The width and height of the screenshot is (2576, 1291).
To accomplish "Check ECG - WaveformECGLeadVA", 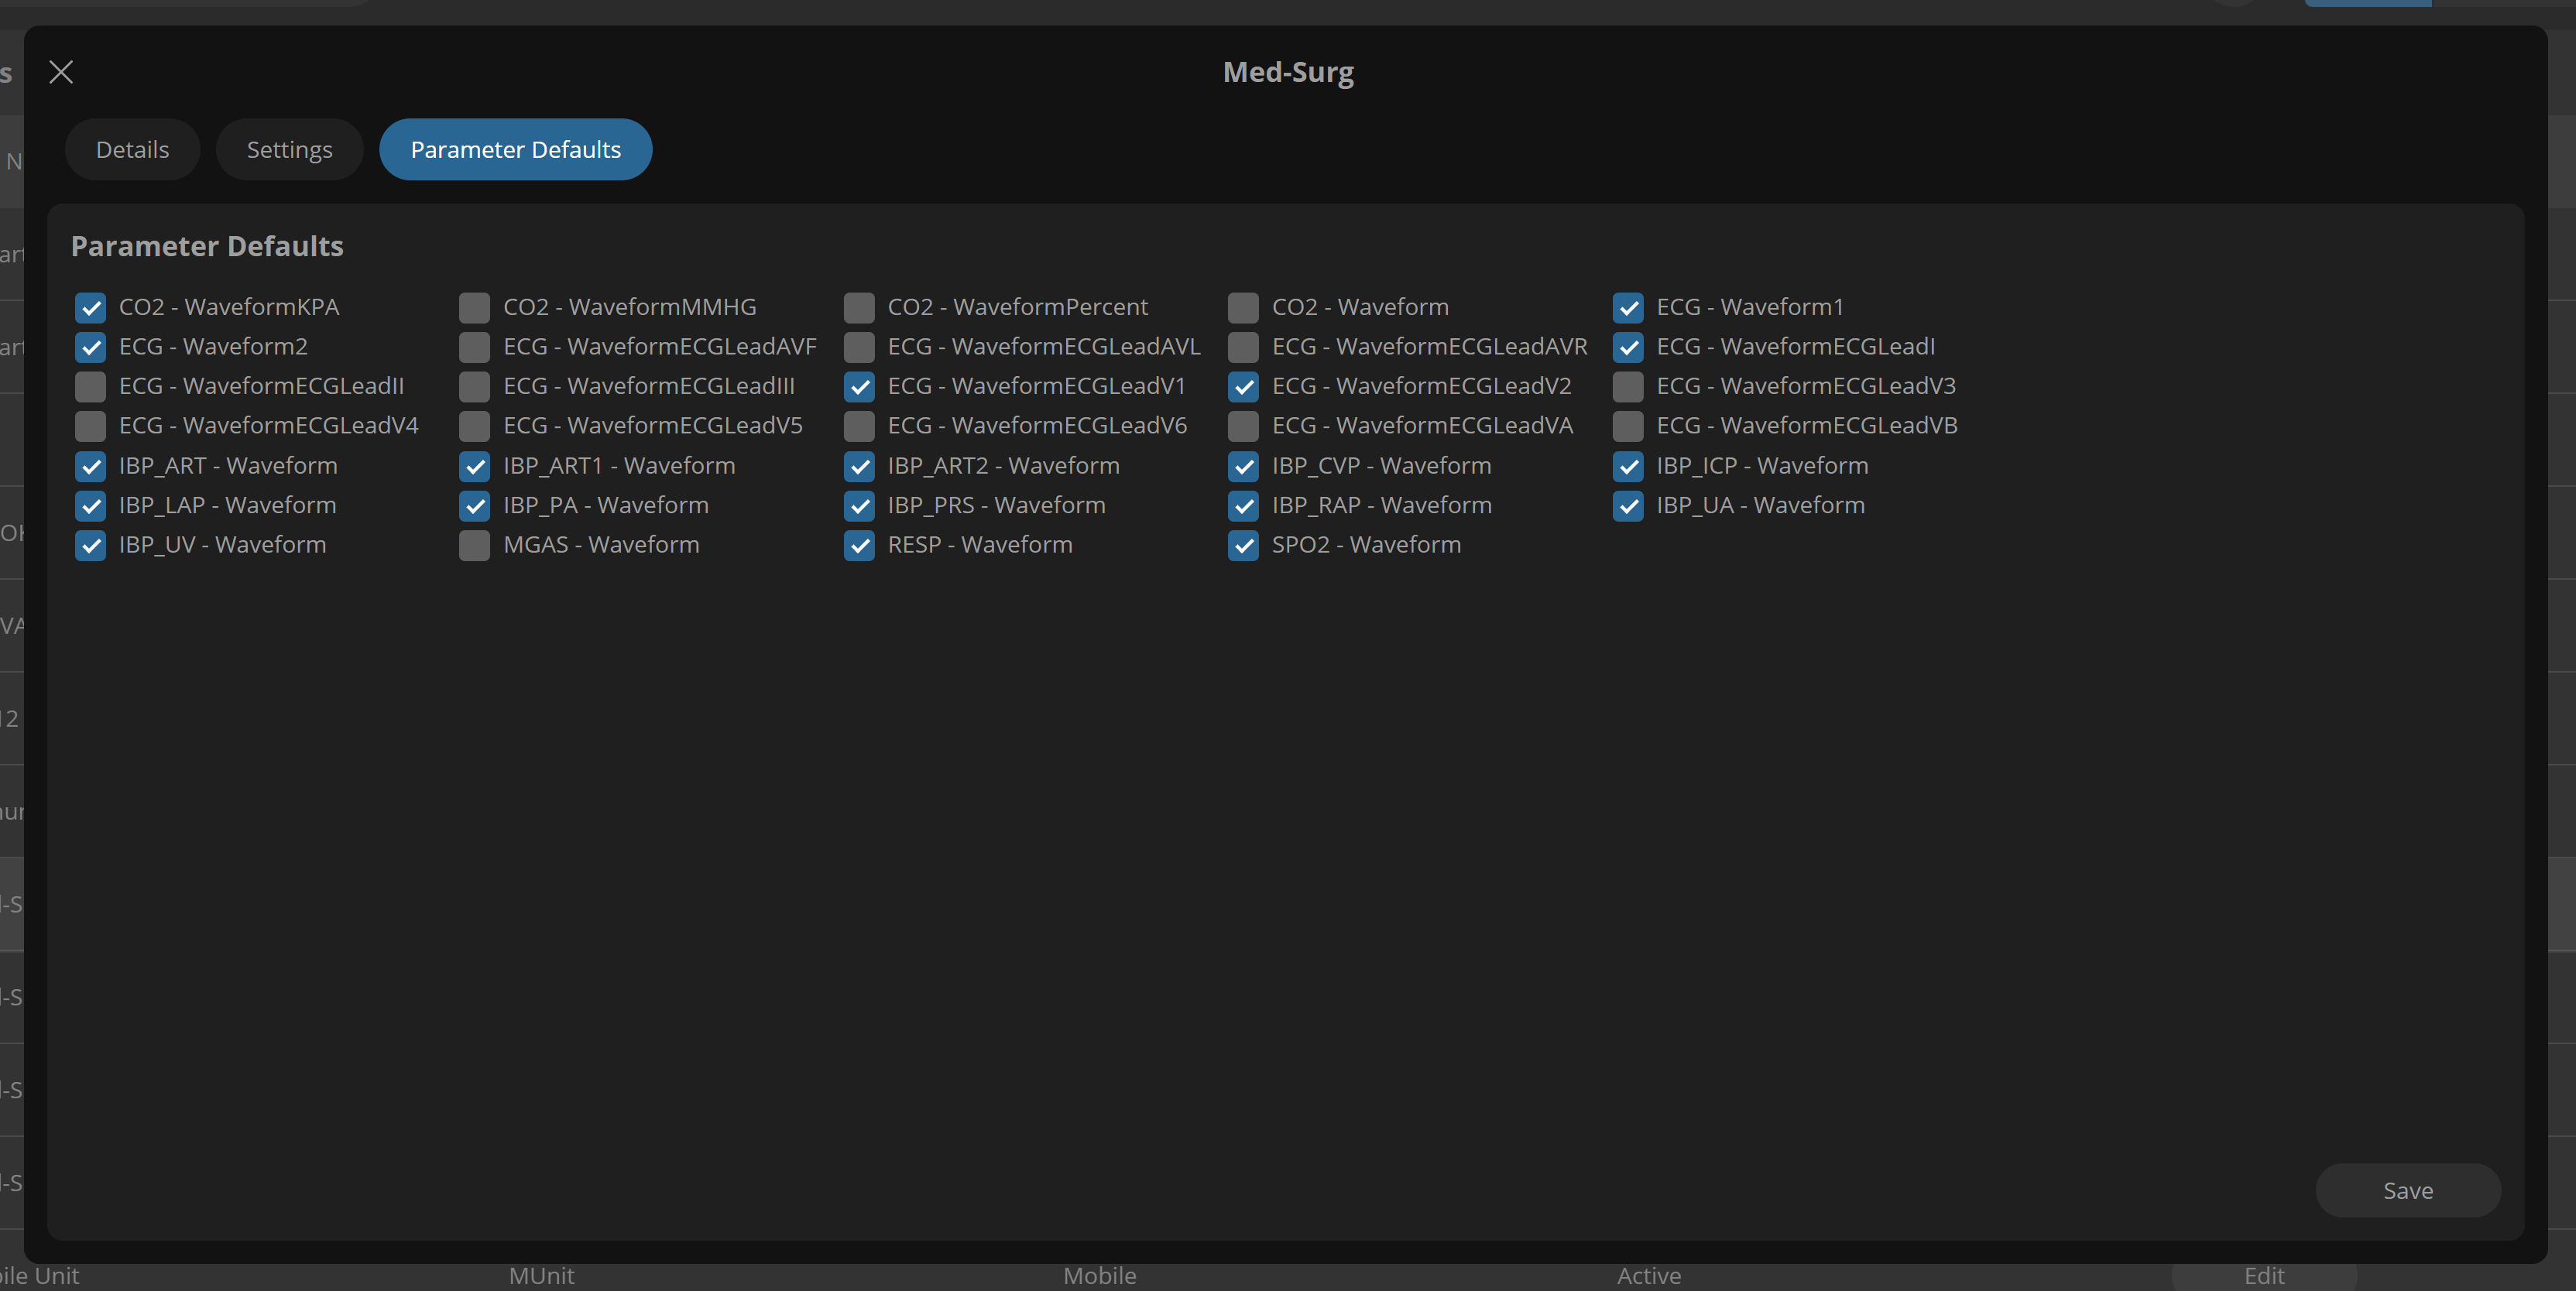I will pos(1243,426).
